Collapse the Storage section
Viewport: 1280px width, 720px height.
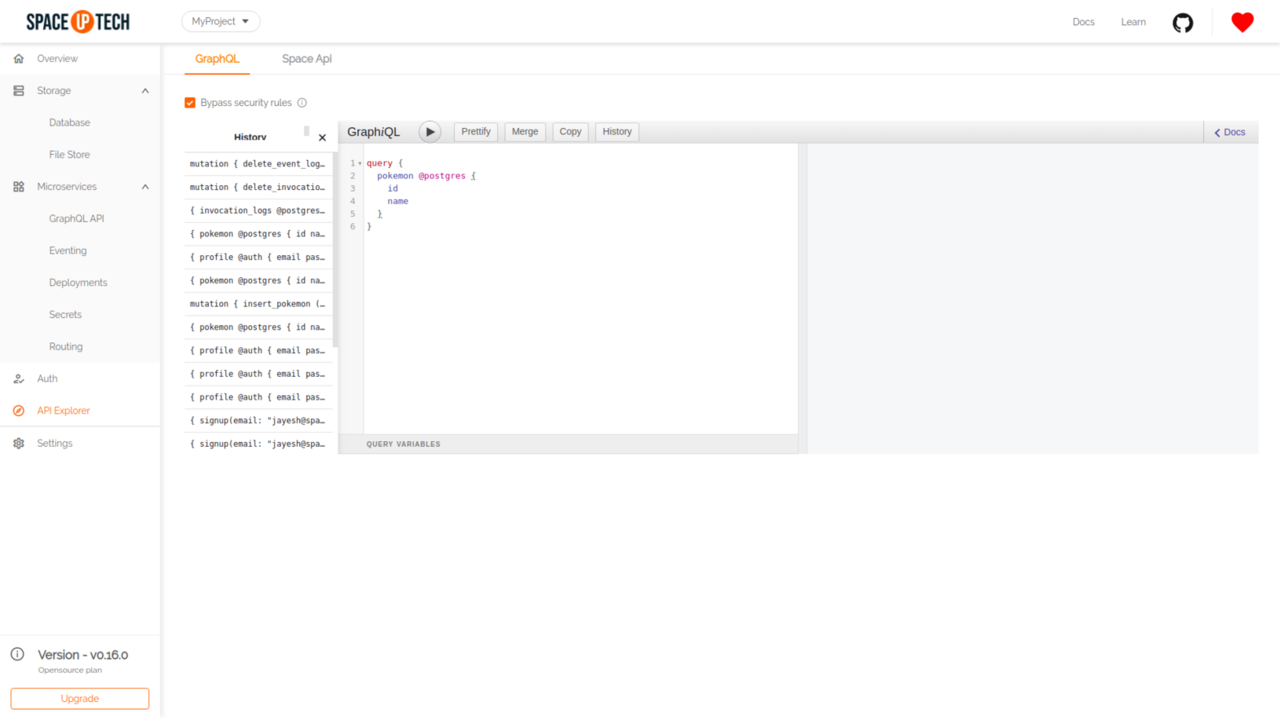[x=145, y=91]
